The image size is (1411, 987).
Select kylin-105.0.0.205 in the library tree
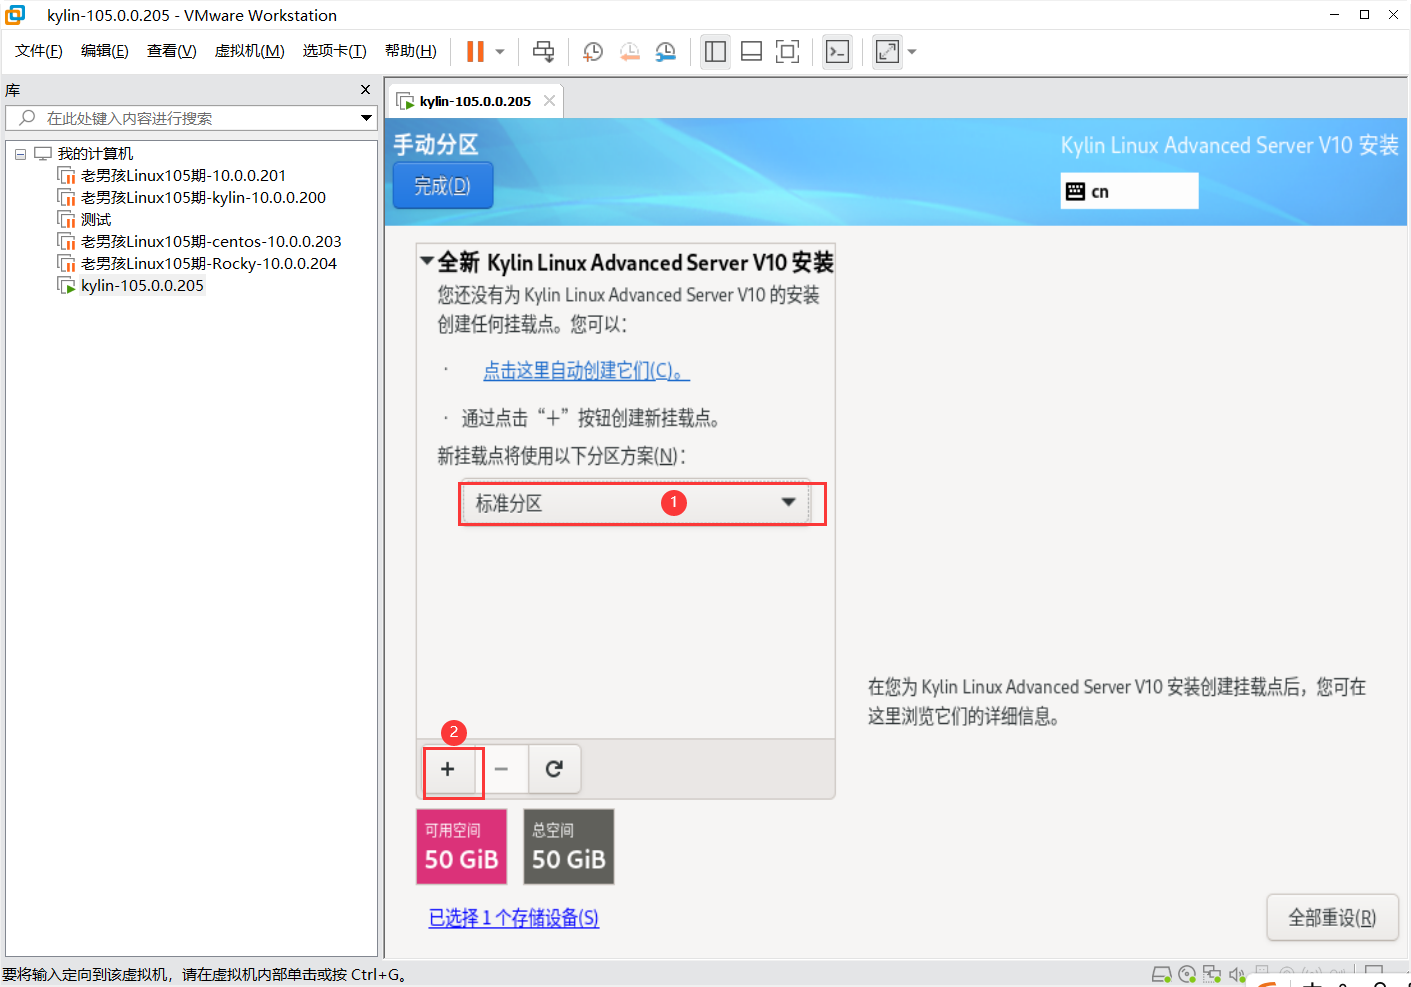[x=142, y=286]
